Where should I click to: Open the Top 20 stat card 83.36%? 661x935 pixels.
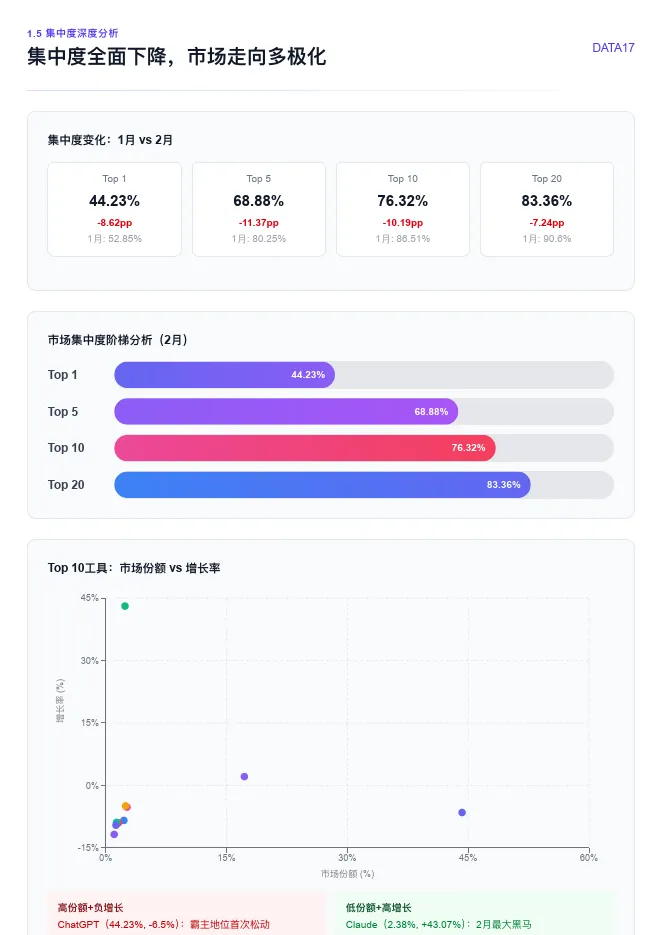547,209
